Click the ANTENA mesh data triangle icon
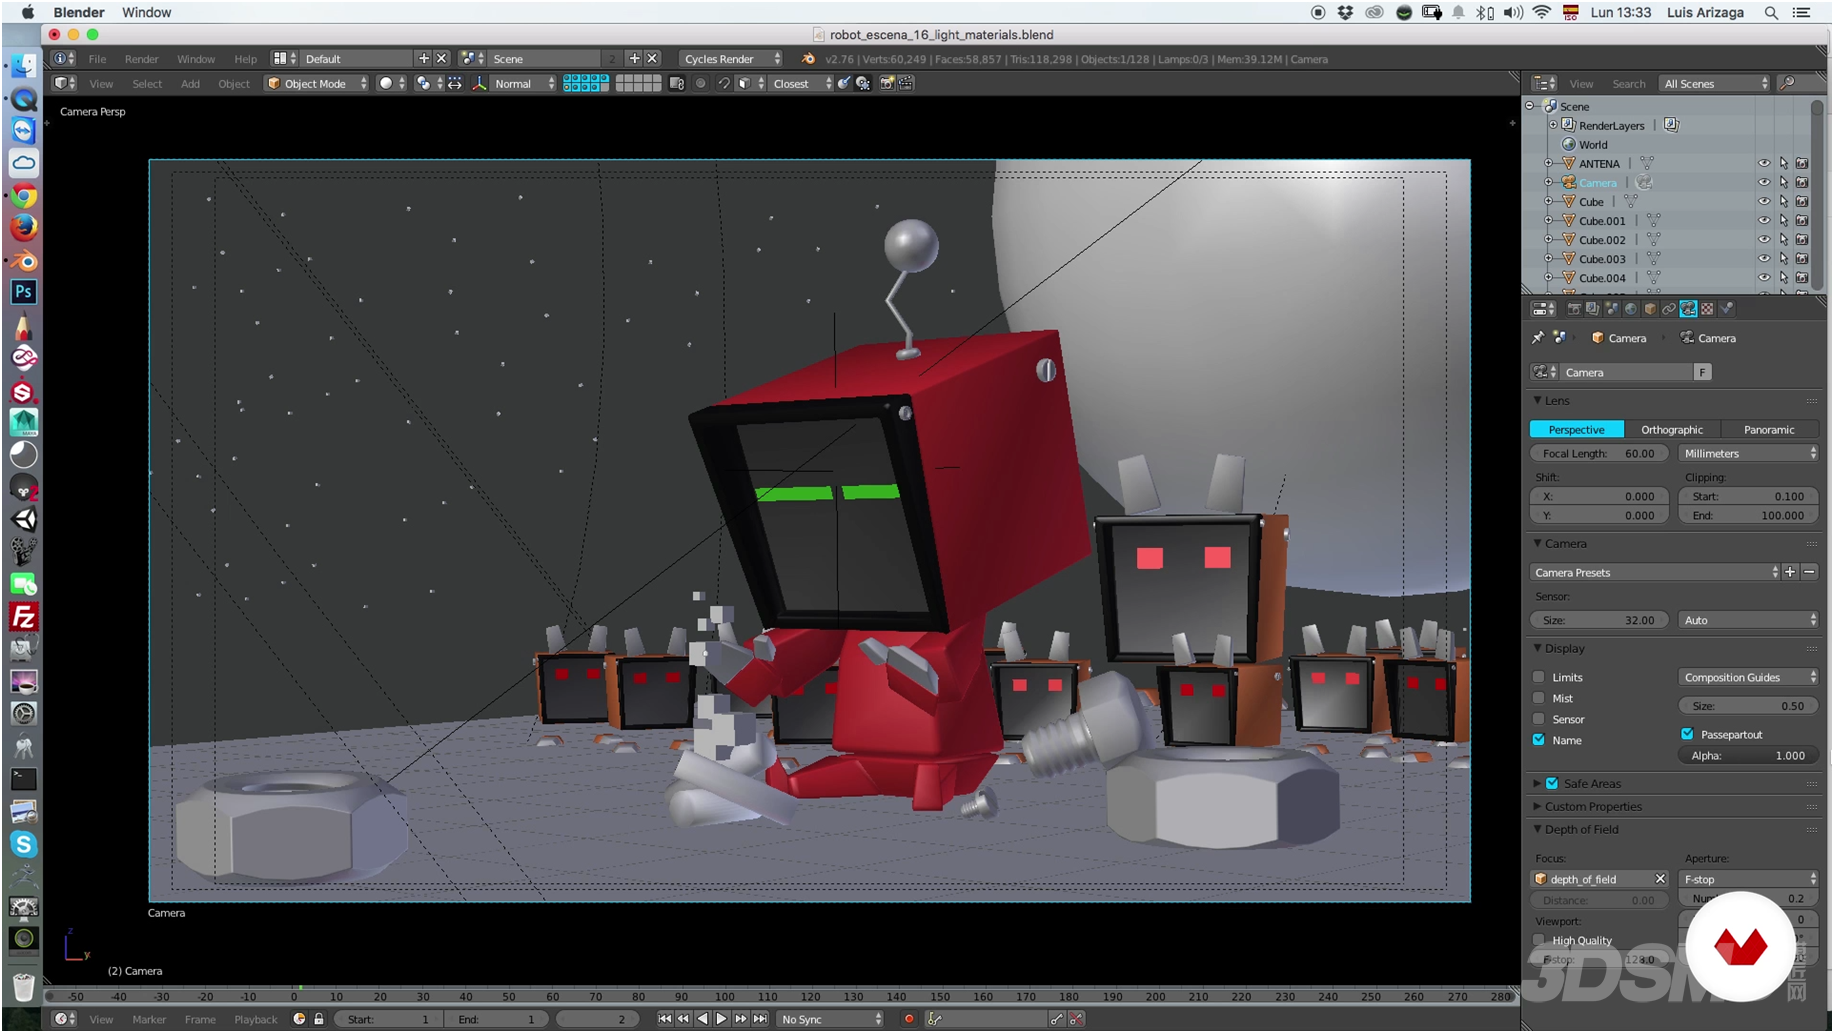1834x1033 pixels. pos(1647,163)
